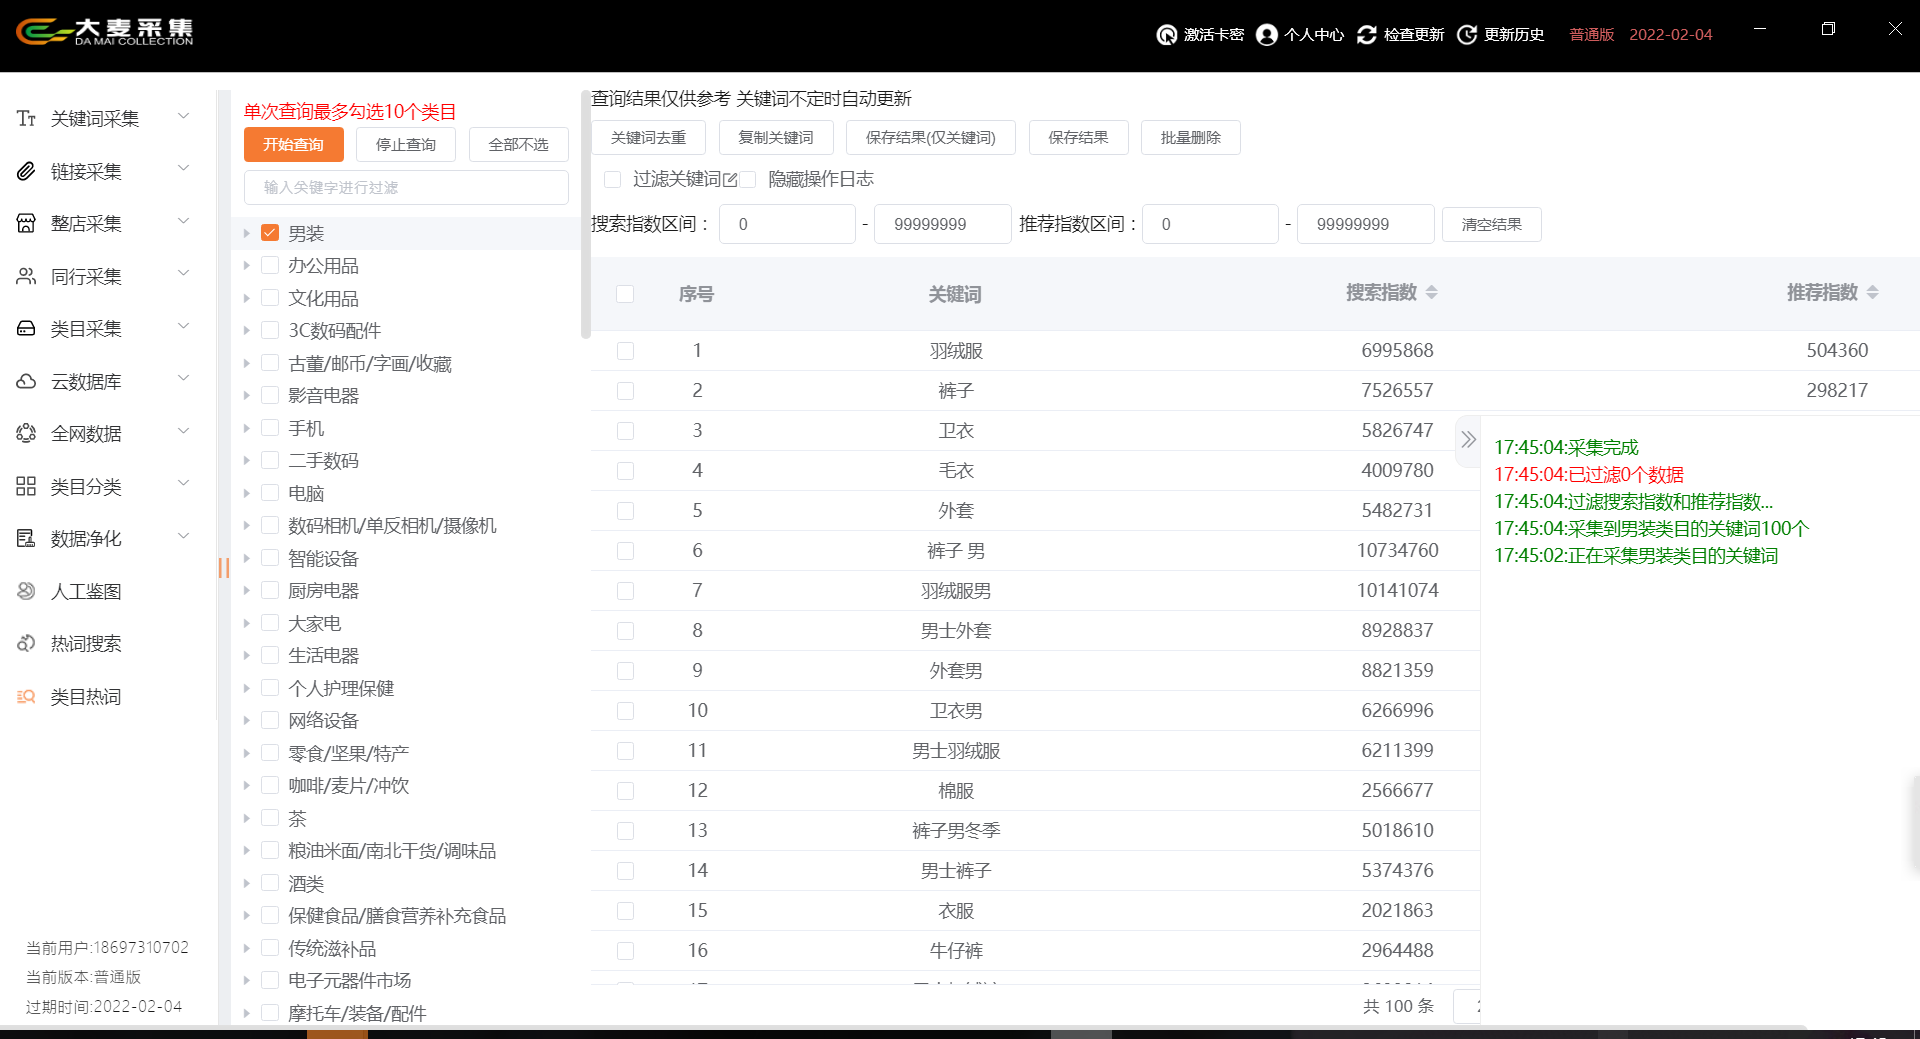Focus the category filter keyword input

(406, 187)
